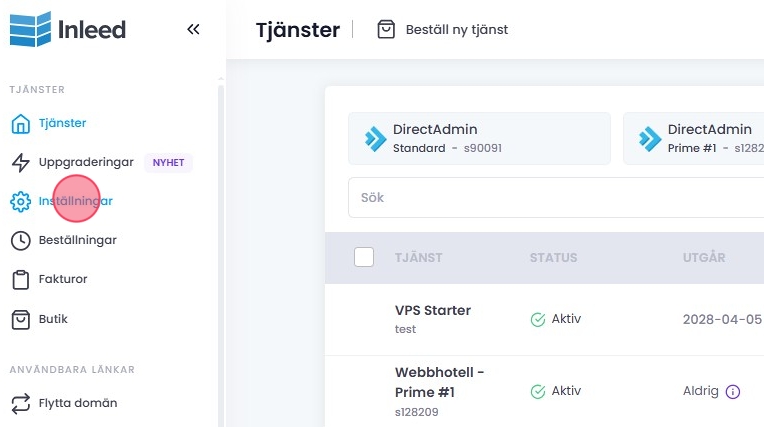Click the Uppgraderingar lightning icon
The width and height of the screenshot is (764, 427).
(x=20, y=162)
